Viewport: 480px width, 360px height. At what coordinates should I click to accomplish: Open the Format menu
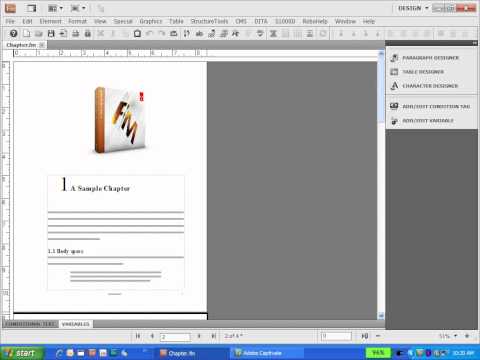78,21
